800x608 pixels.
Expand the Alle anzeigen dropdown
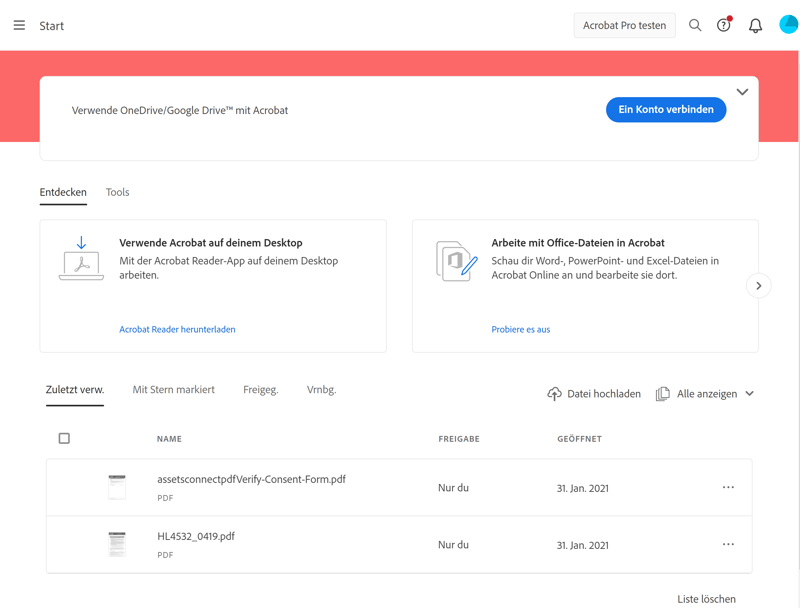pos(749,394)
